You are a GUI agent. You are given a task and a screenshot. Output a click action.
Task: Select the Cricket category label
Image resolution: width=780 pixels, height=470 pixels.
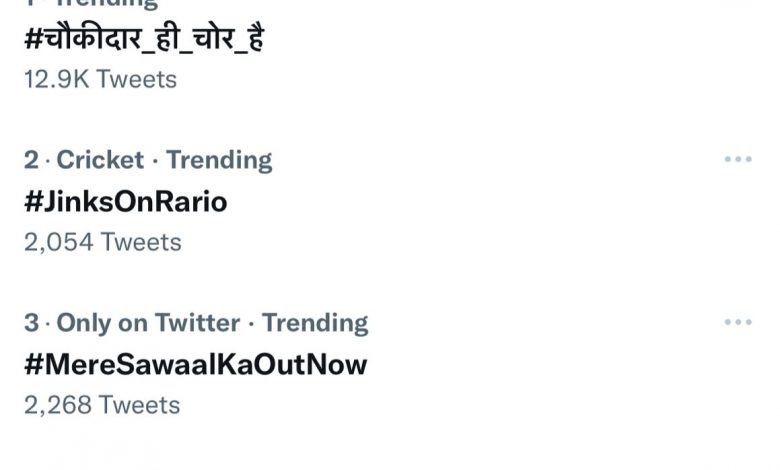click(100, 160)
